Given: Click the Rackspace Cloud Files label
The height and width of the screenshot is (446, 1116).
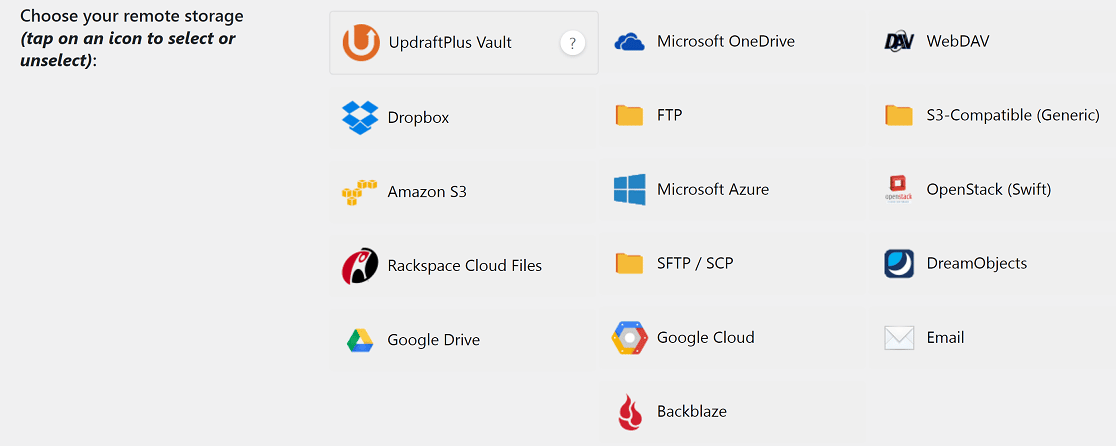Looking at the screenshot, I should [x=465, y=266].
